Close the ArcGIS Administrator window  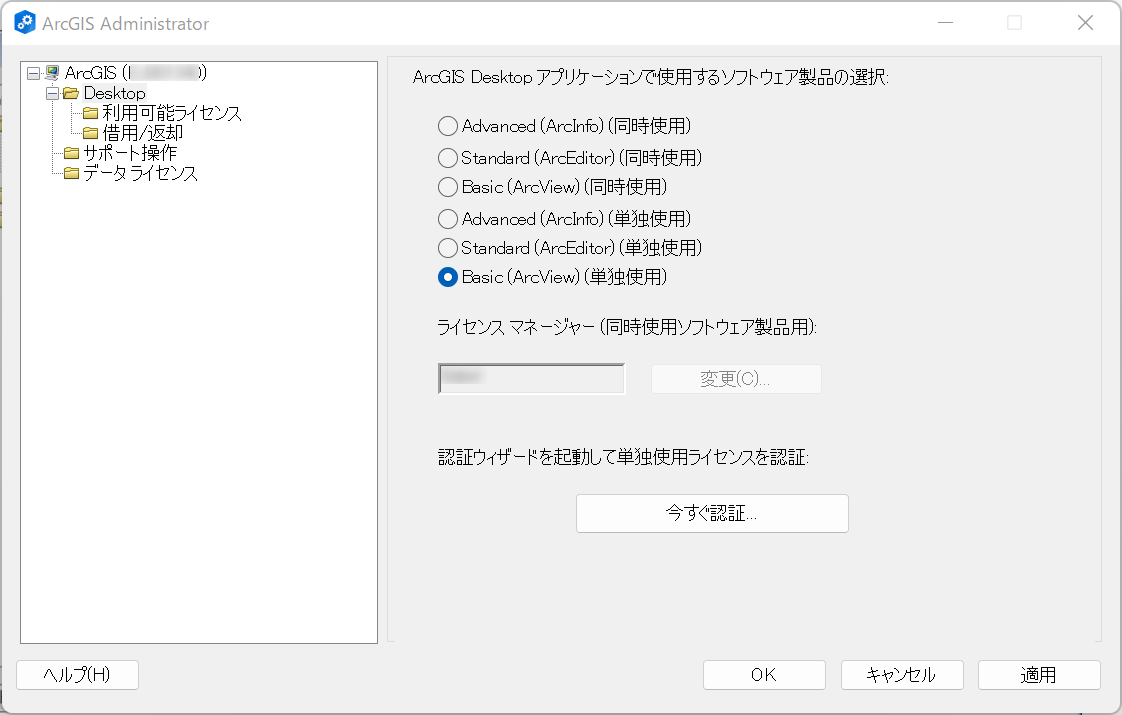coord(1085,23)
